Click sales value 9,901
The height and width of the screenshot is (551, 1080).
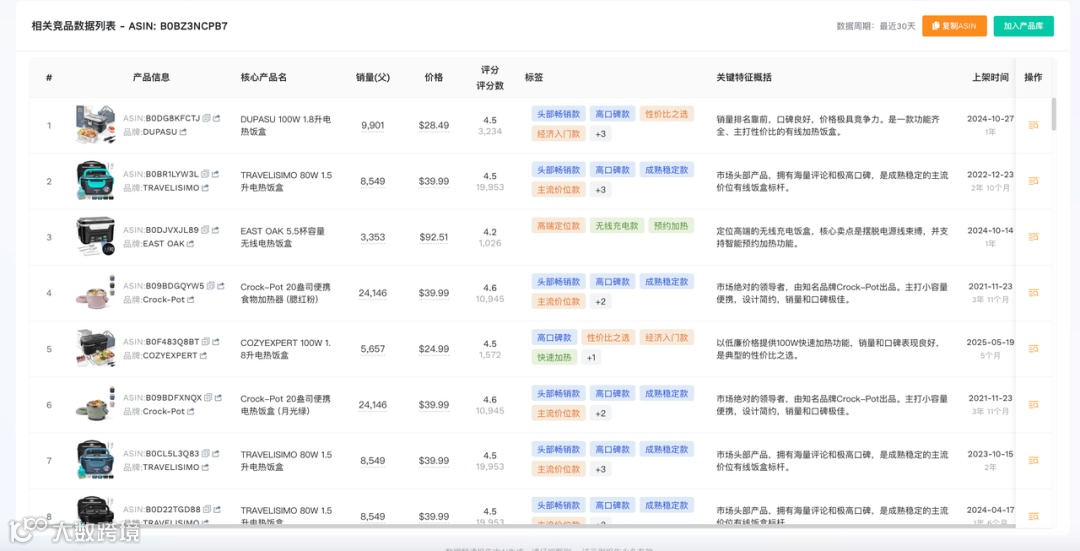click(x=373, y=125)
